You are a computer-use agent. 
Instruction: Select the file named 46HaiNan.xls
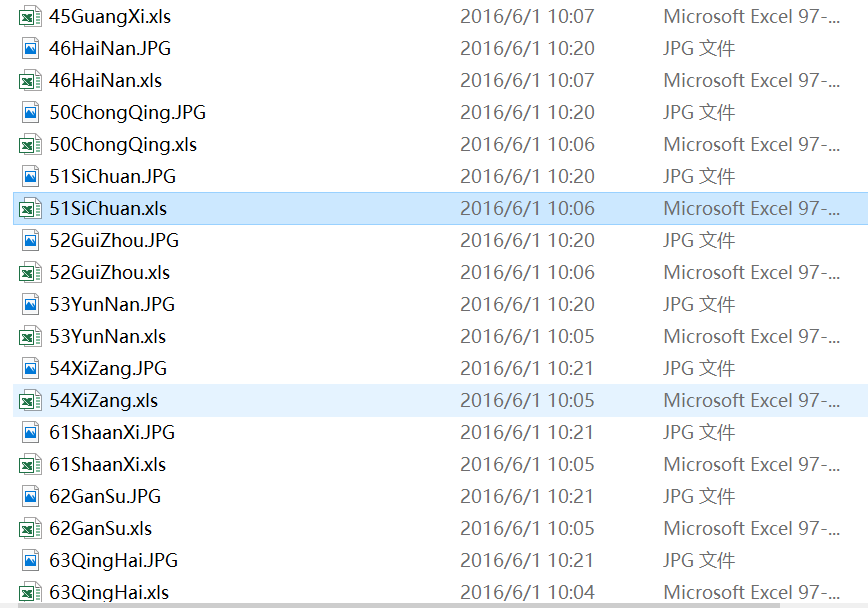coord(105,81)
